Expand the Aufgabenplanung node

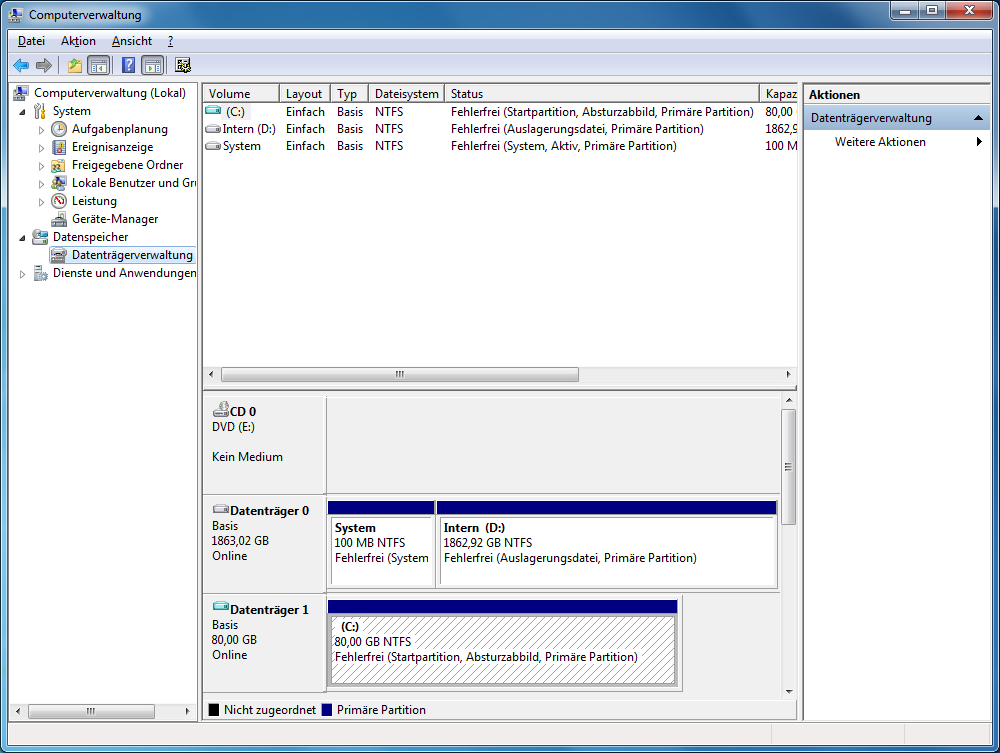(x=41, y=130)
